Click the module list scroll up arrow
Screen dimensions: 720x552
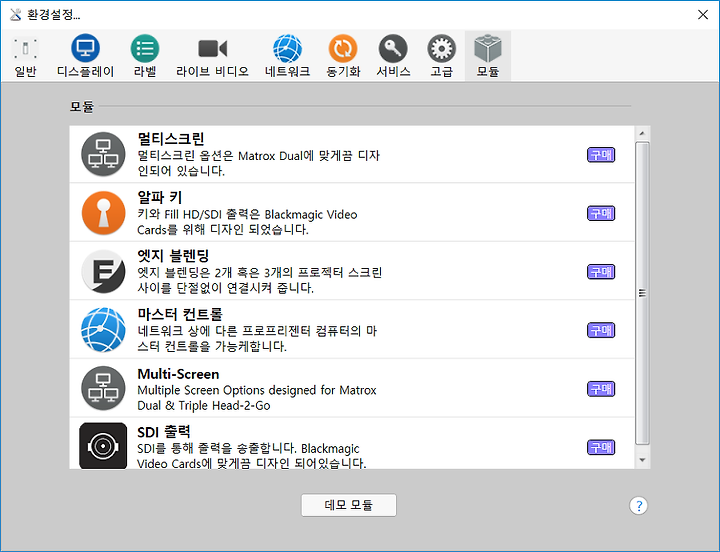[x=642, y=134]
